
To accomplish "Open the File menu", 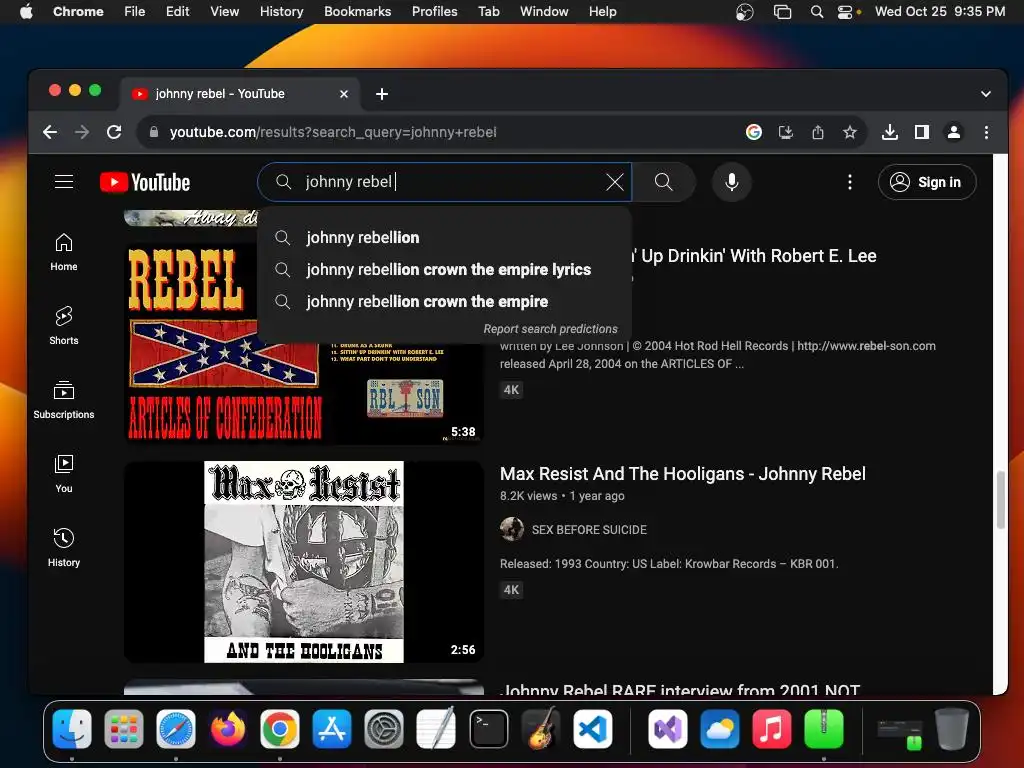I will click(x=135, y=11).
